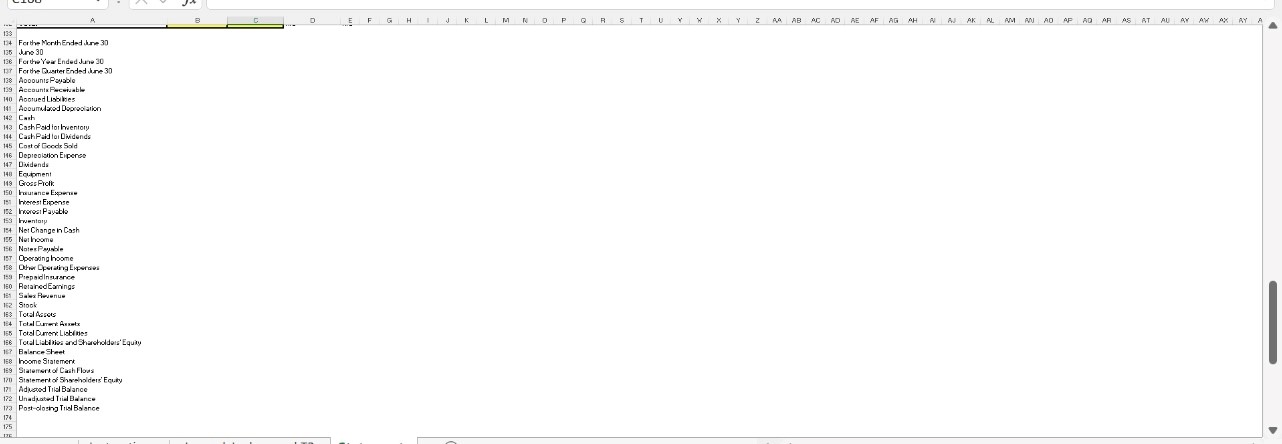The height and width of the screenshot is (444, 1282).
Task: Select the 'Post-closing Trial Balance' cell
Action: (x=92, y=407)
